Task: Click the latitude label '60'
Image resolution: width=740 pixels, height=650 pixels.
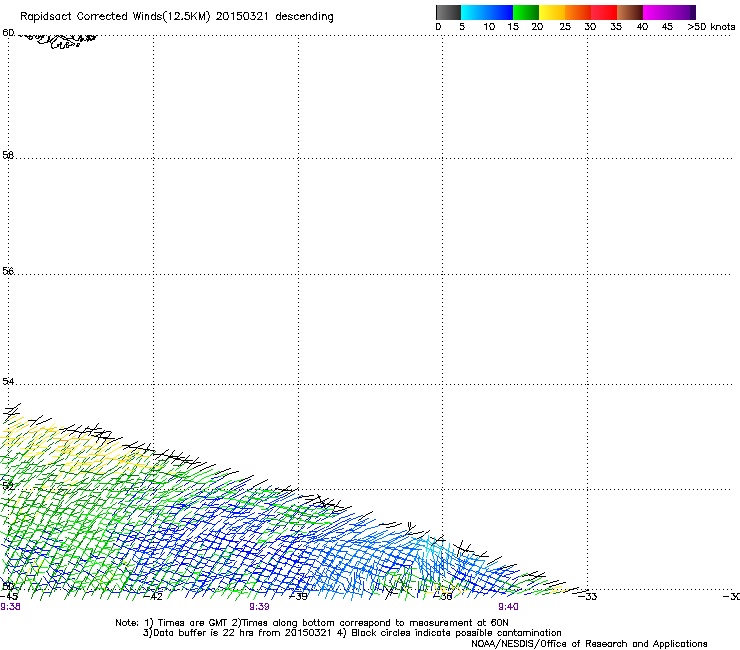Action: 8,33
